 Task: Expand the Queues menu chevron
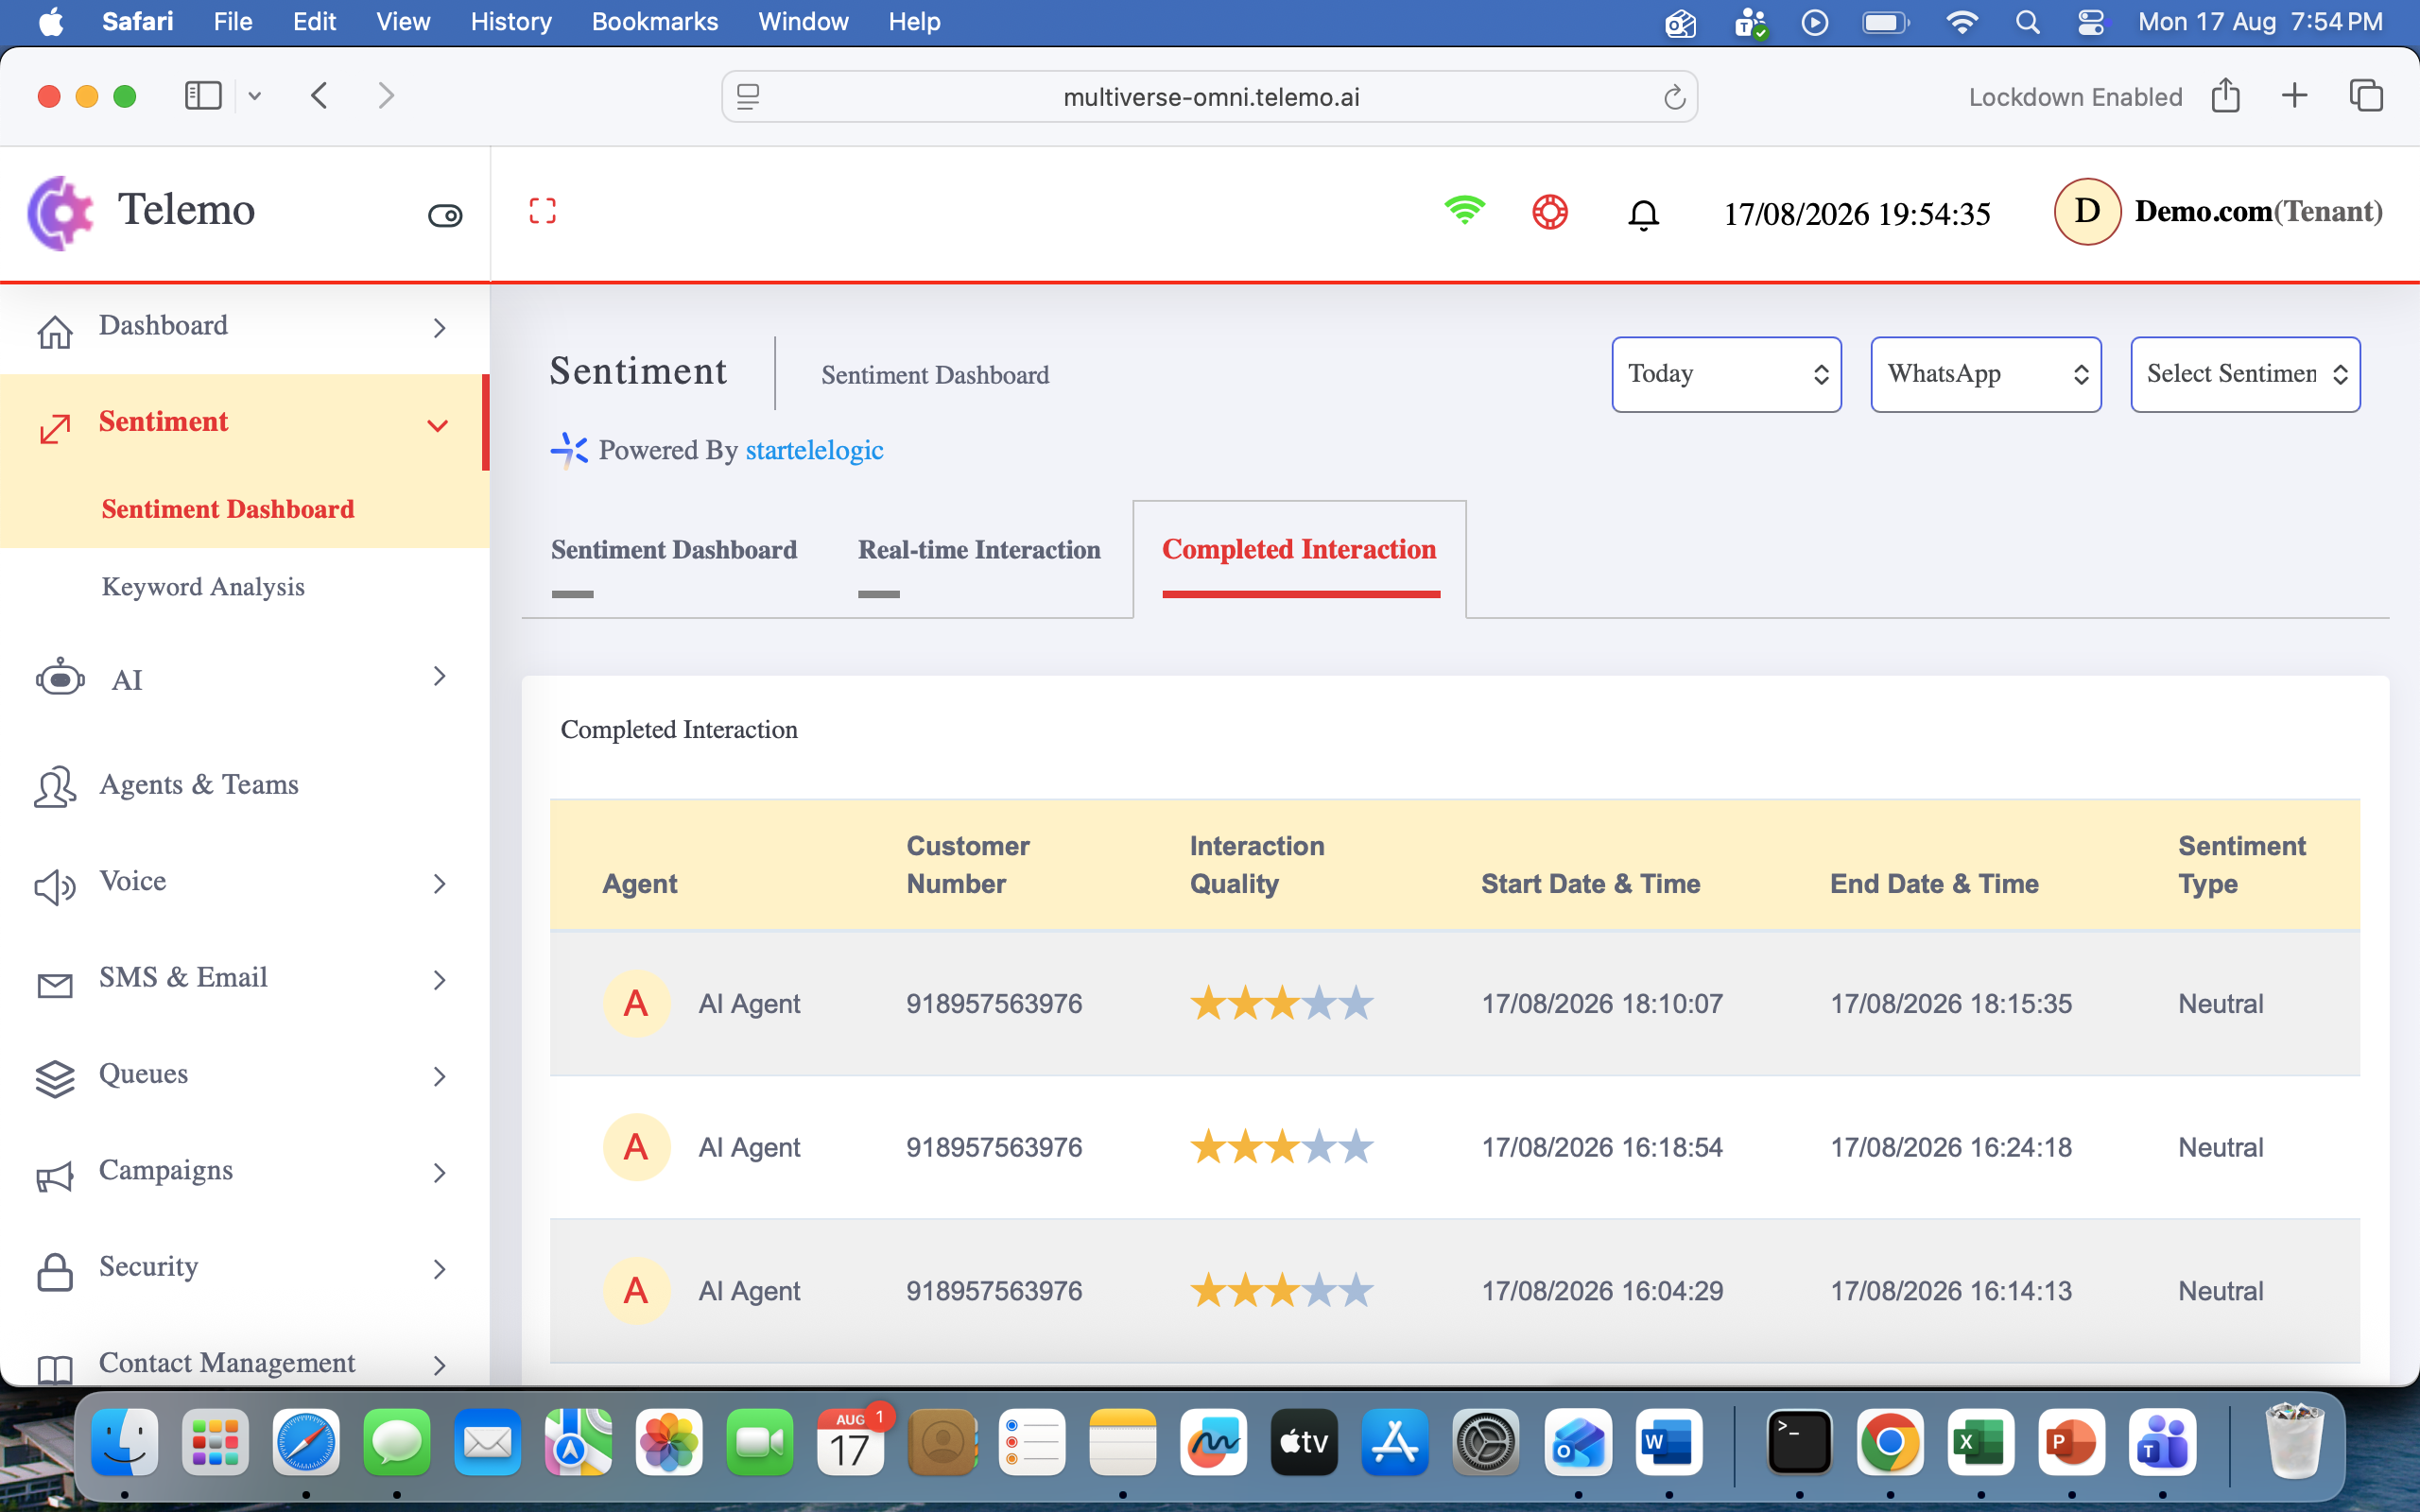(x=439, y=1076)
